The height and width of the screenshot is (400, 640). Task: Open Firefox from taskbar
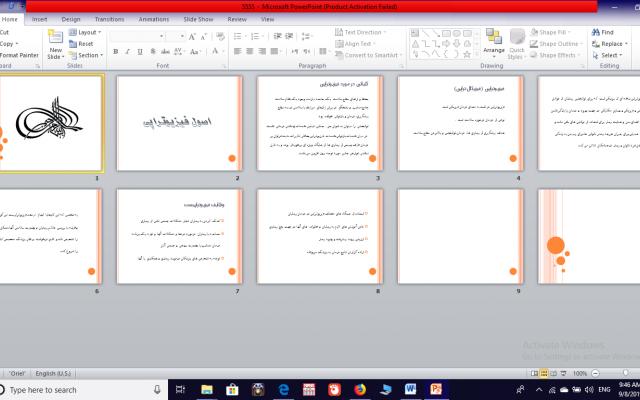click(360, 390)
